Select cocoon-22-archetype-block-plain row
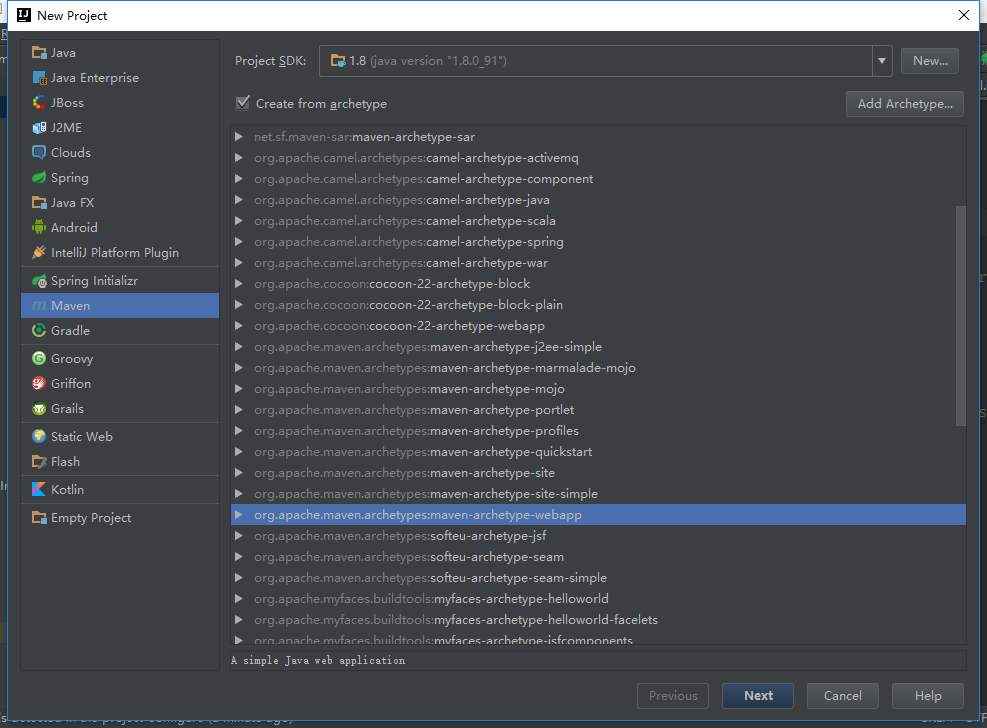 [x=598, y=305]
